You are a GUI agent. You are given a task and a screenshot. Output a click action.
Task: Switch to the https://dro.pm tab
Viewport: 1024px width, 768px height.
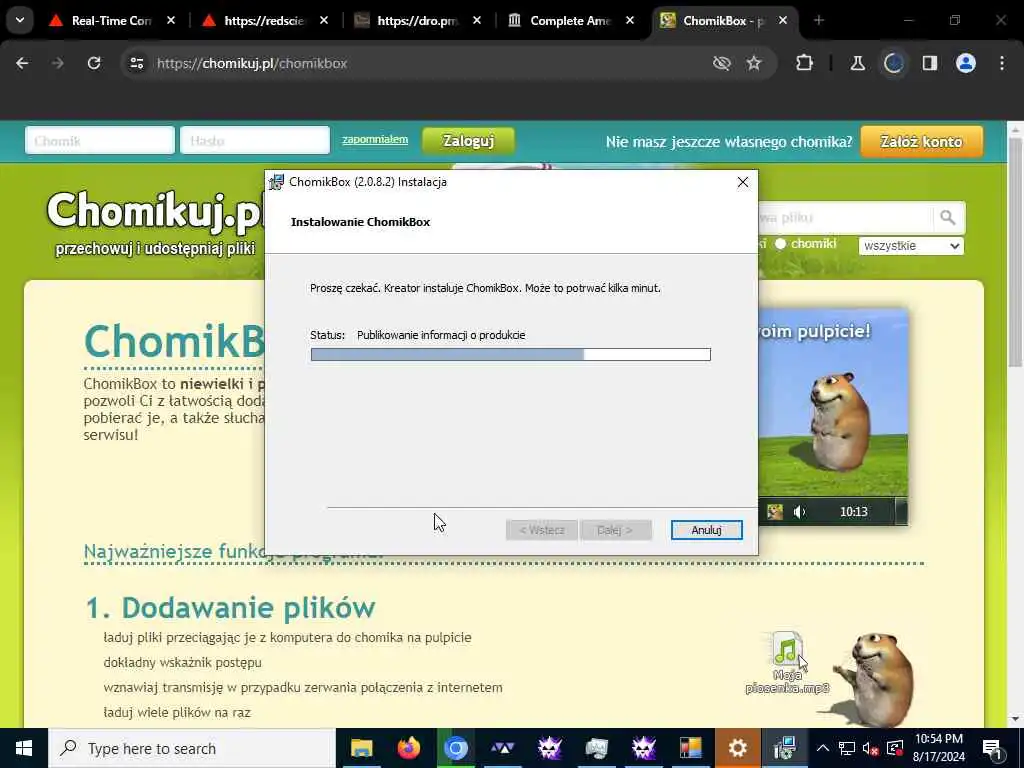(x=417, y=21)
